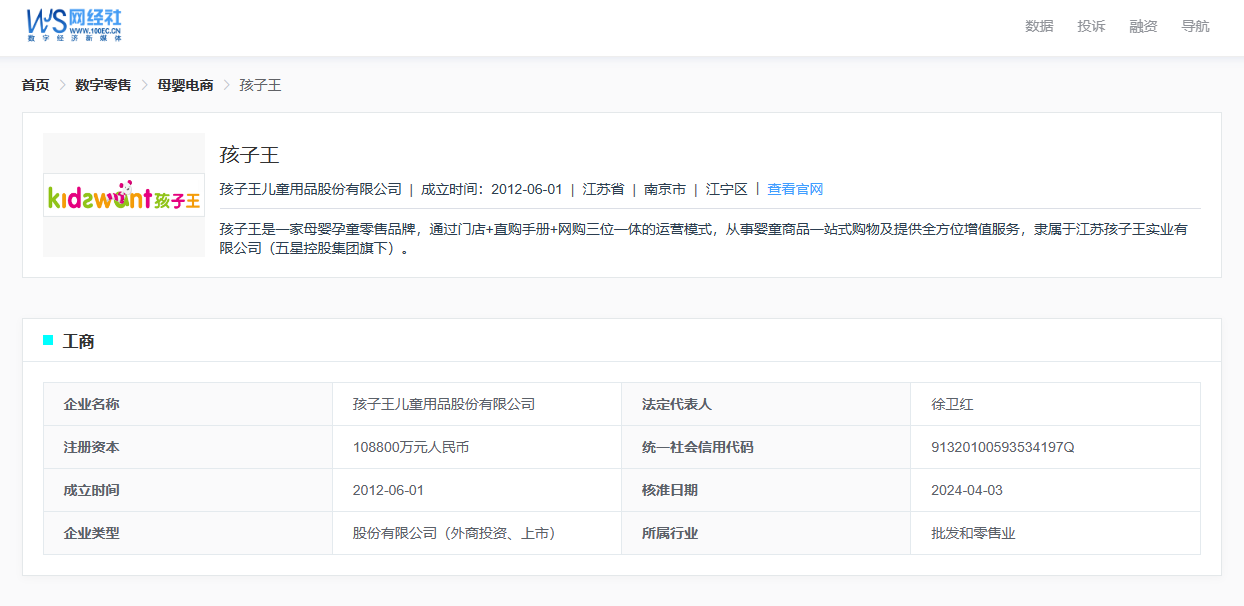Go to 首页 breadcrumb

[36, 85]
